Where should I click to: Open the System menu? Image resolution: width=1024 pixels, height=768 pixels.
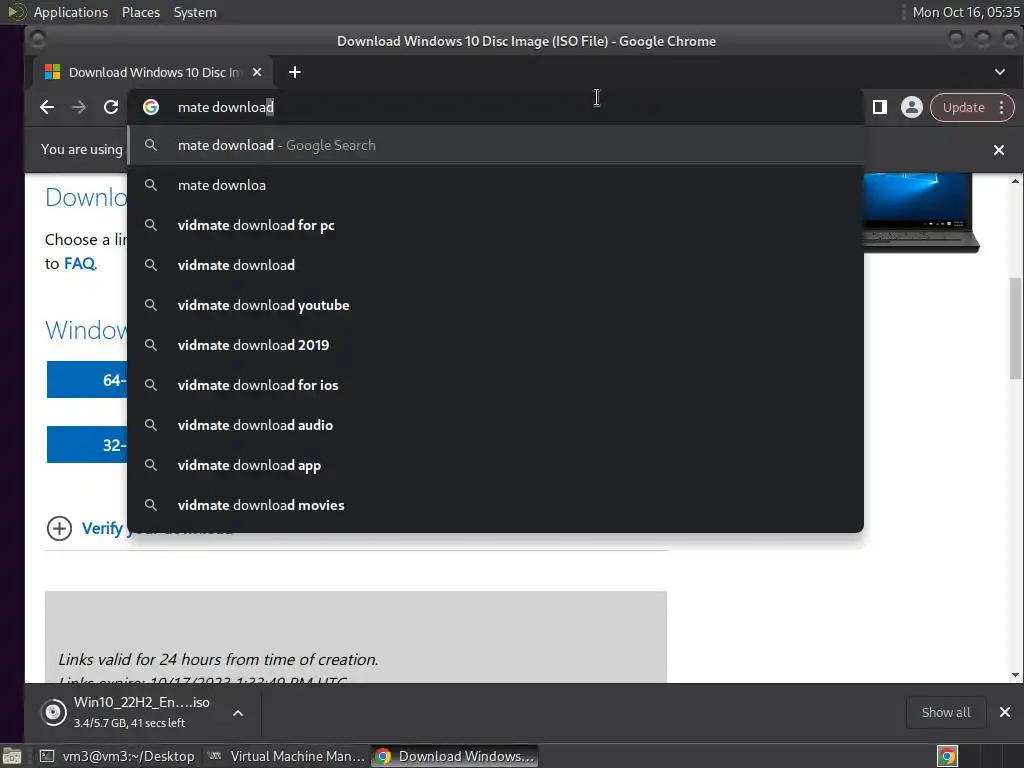coord(195,12)
